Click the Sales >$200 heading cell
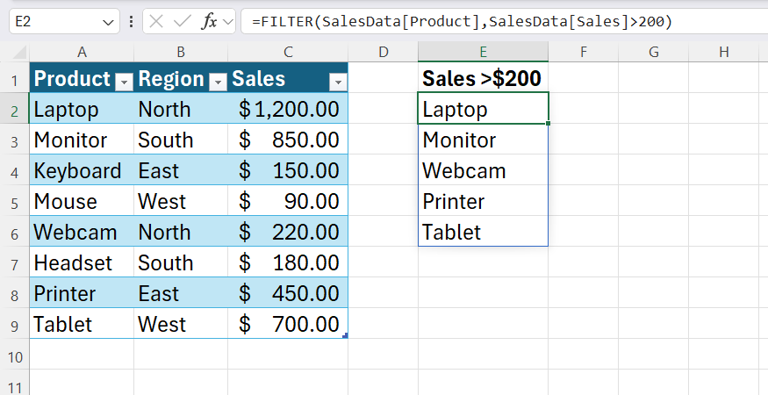Viewport: 768px width, 395px height. (x=483, y=78)
